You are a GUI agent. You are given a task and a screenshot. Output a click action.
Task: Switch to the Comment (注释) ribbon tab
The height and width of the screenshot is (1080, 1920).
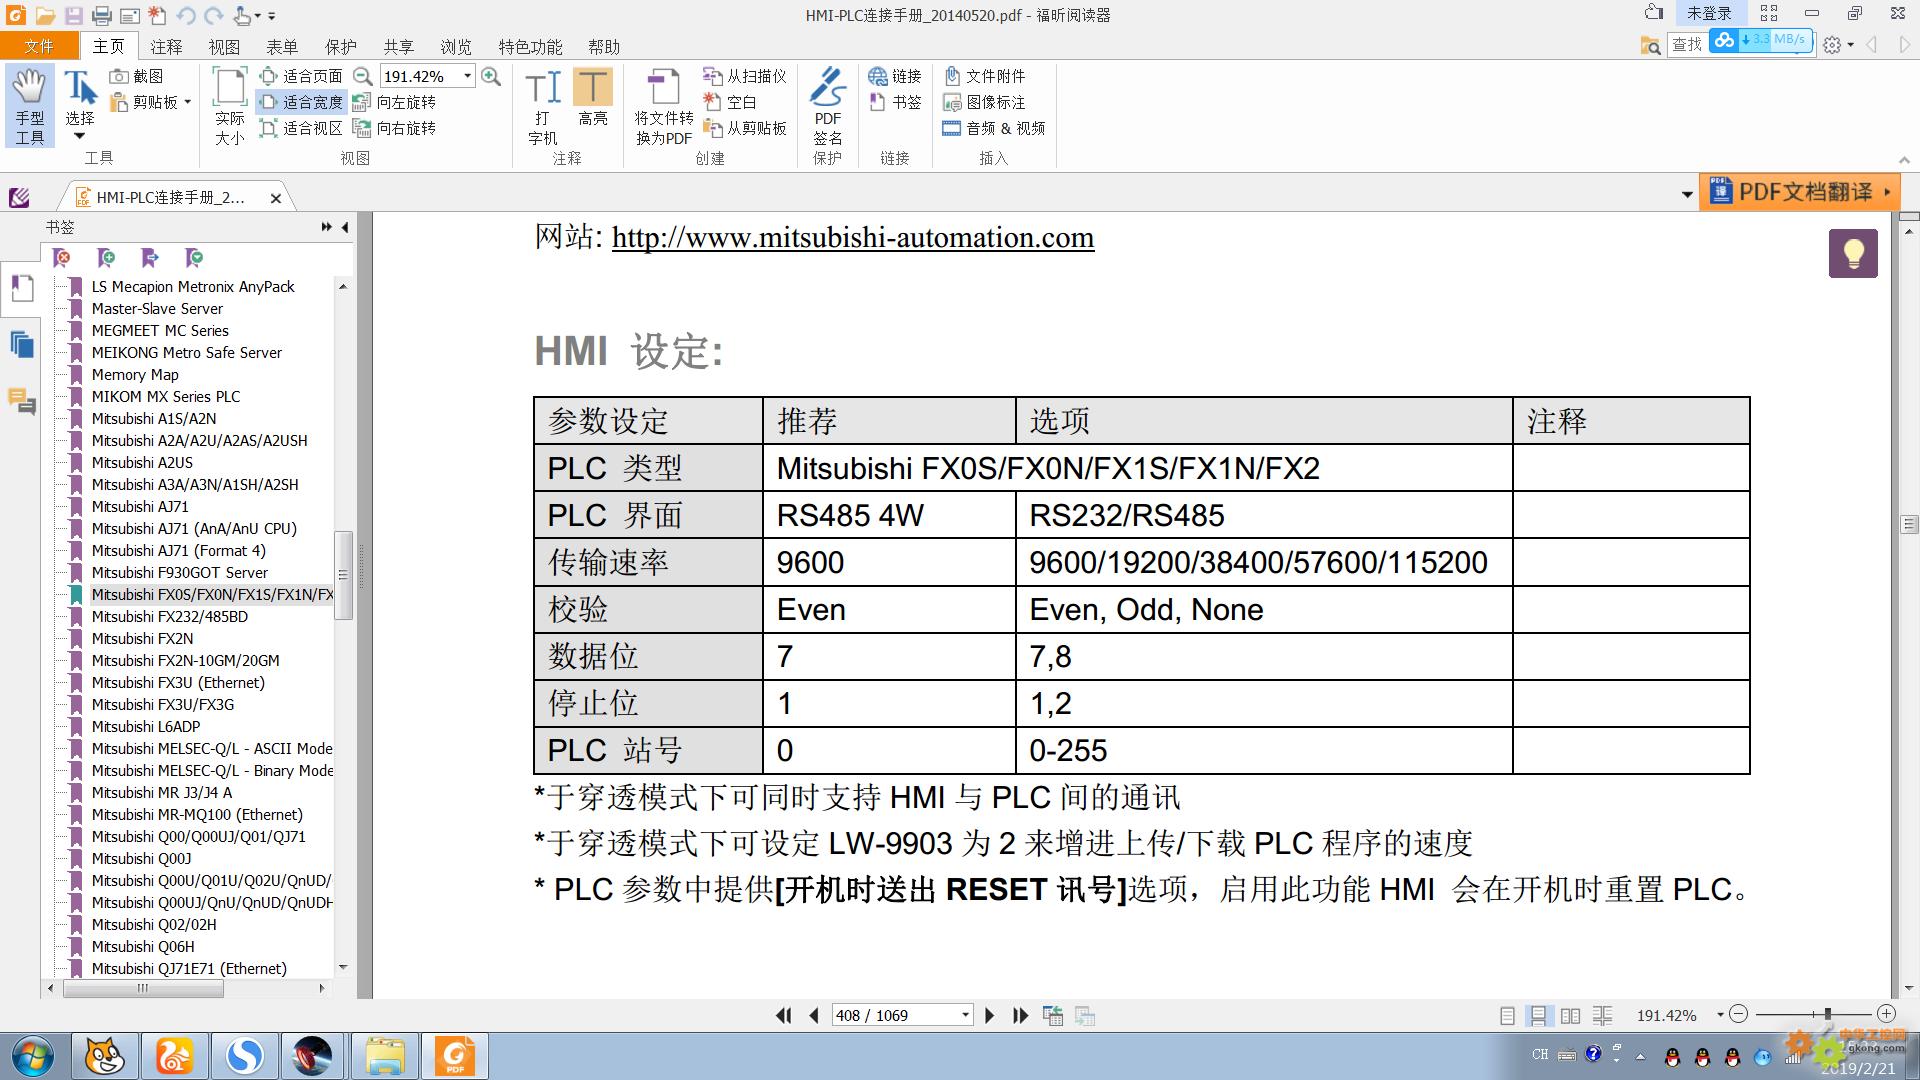click(x=167, y=46)
